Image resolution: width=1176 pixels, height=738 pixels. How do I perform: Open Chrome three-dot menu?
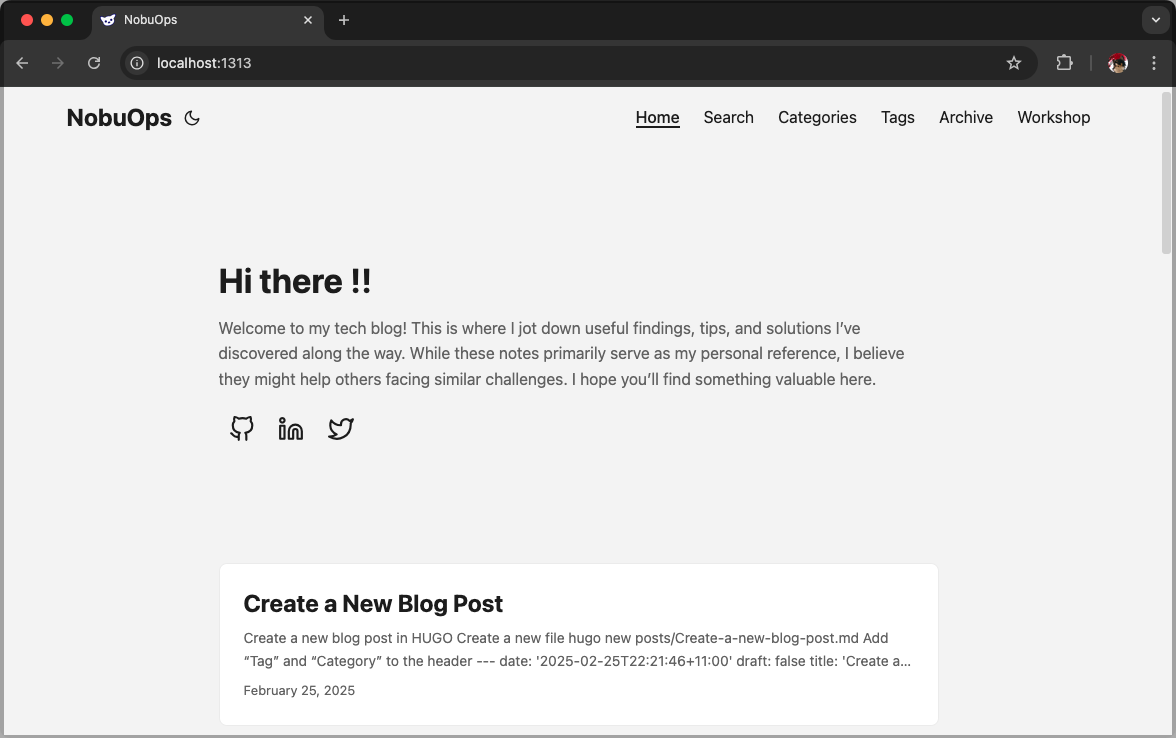[1154, 63]
